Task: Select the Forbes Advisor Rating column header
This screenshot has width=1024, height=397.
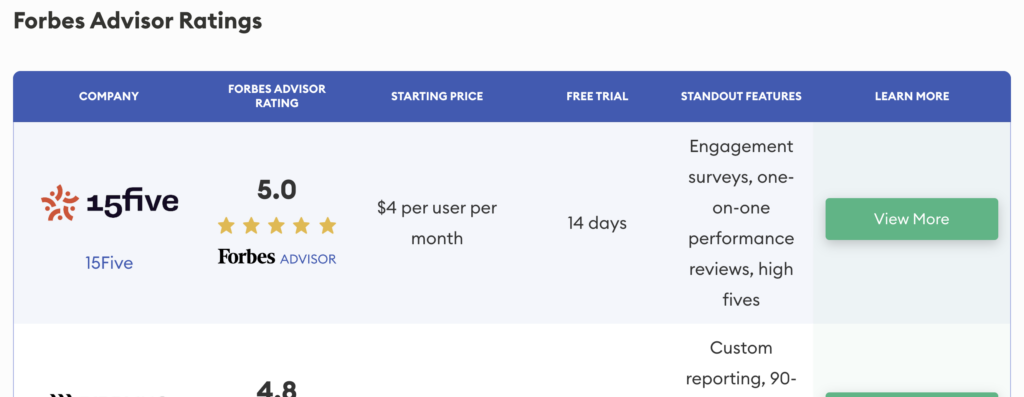Action: pos(277,96)
